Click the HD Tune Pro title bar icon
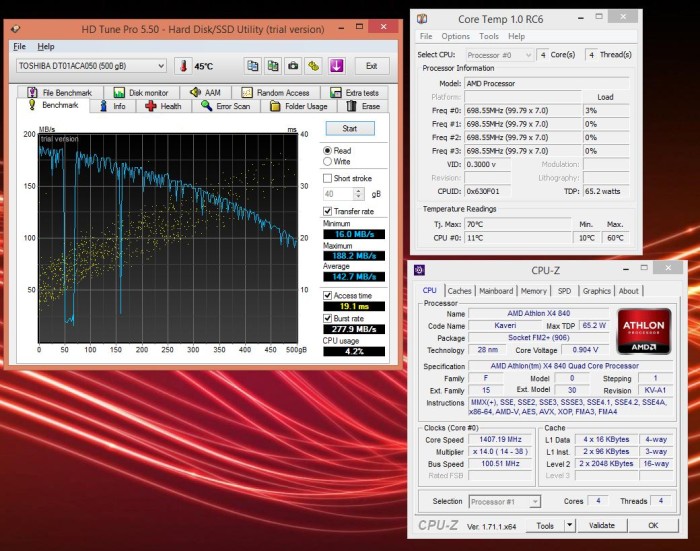Screen dimensions: 700x551 click(16, 29)
